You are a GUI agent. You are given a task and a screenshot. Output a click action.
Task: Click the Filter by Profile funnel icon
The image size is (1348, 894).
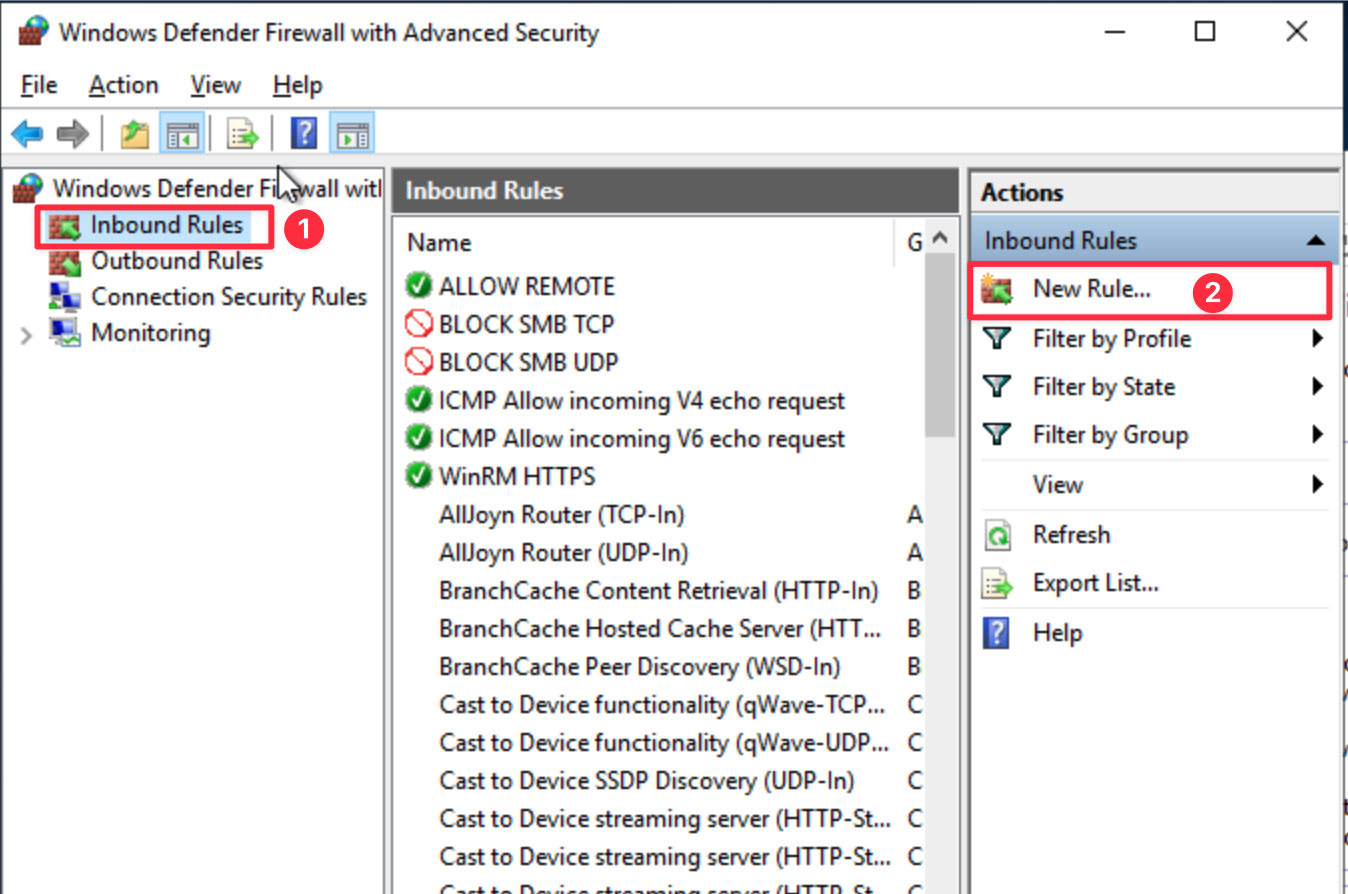tap(997, 339)
